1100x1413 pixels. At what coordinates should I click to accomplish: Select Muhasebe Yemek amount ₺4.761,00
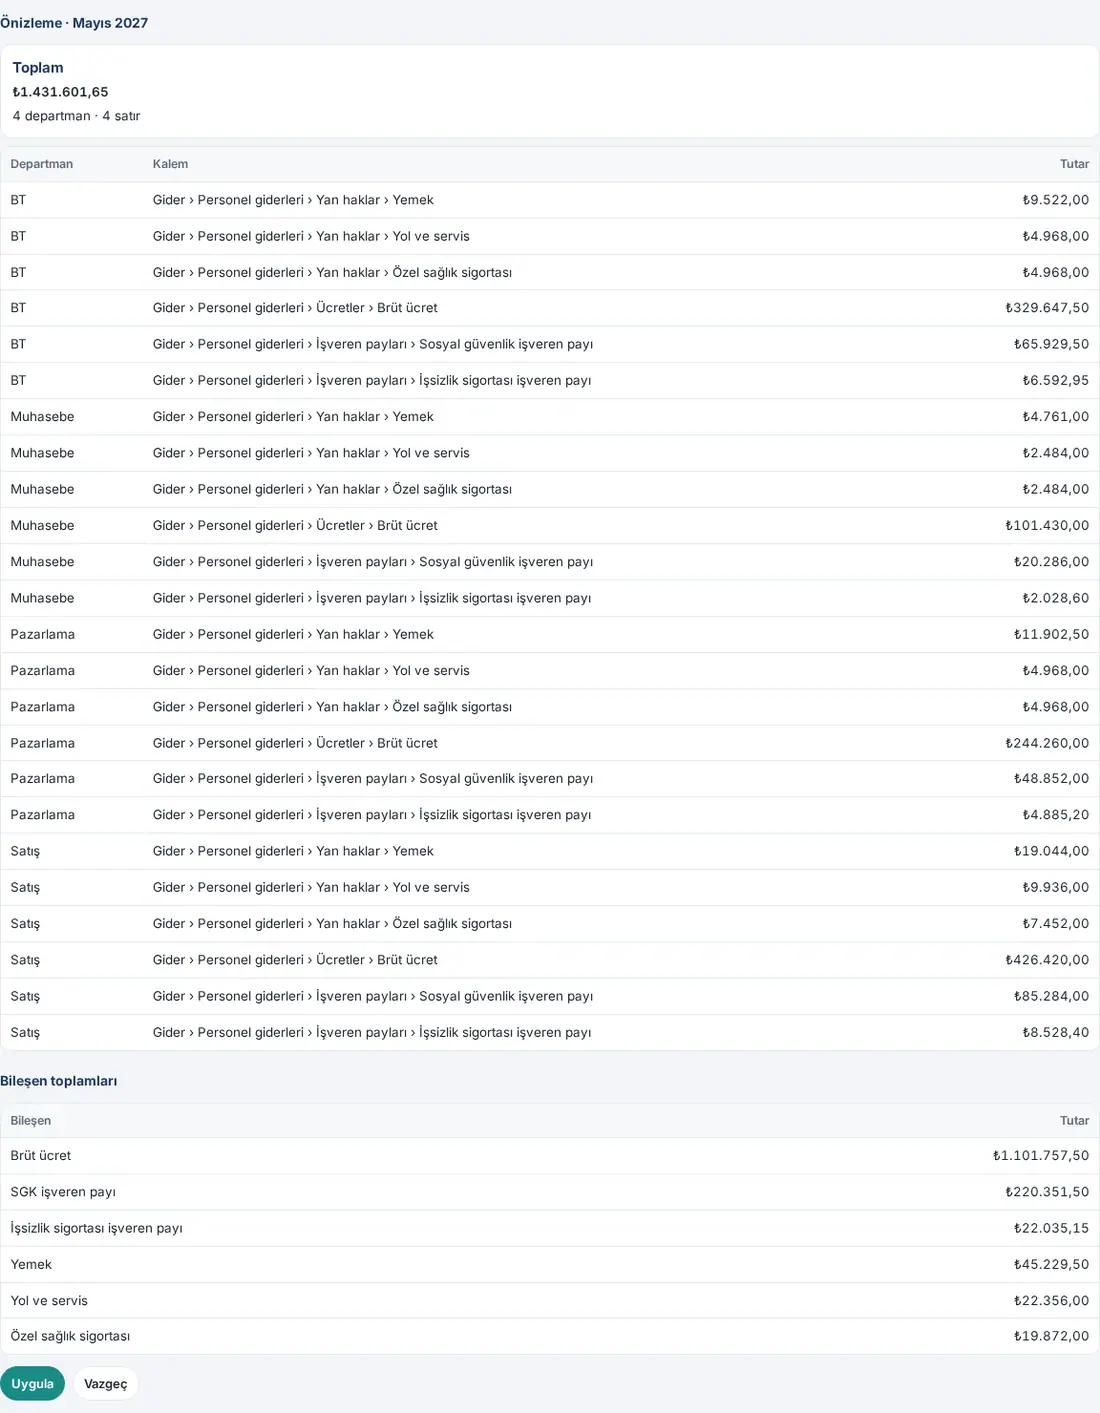[x=1055, y=417]
